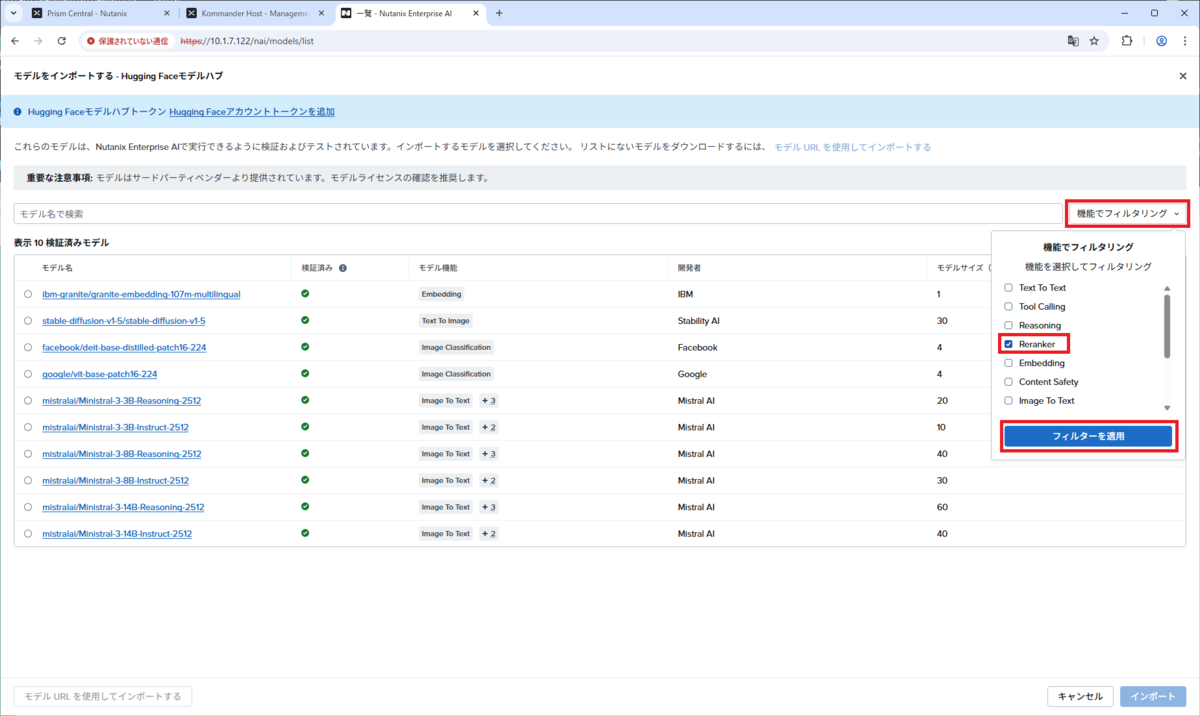Open stable-diffusion-v1-5 model link
This screenshot has width=1200, height=716.
point(124,321)
